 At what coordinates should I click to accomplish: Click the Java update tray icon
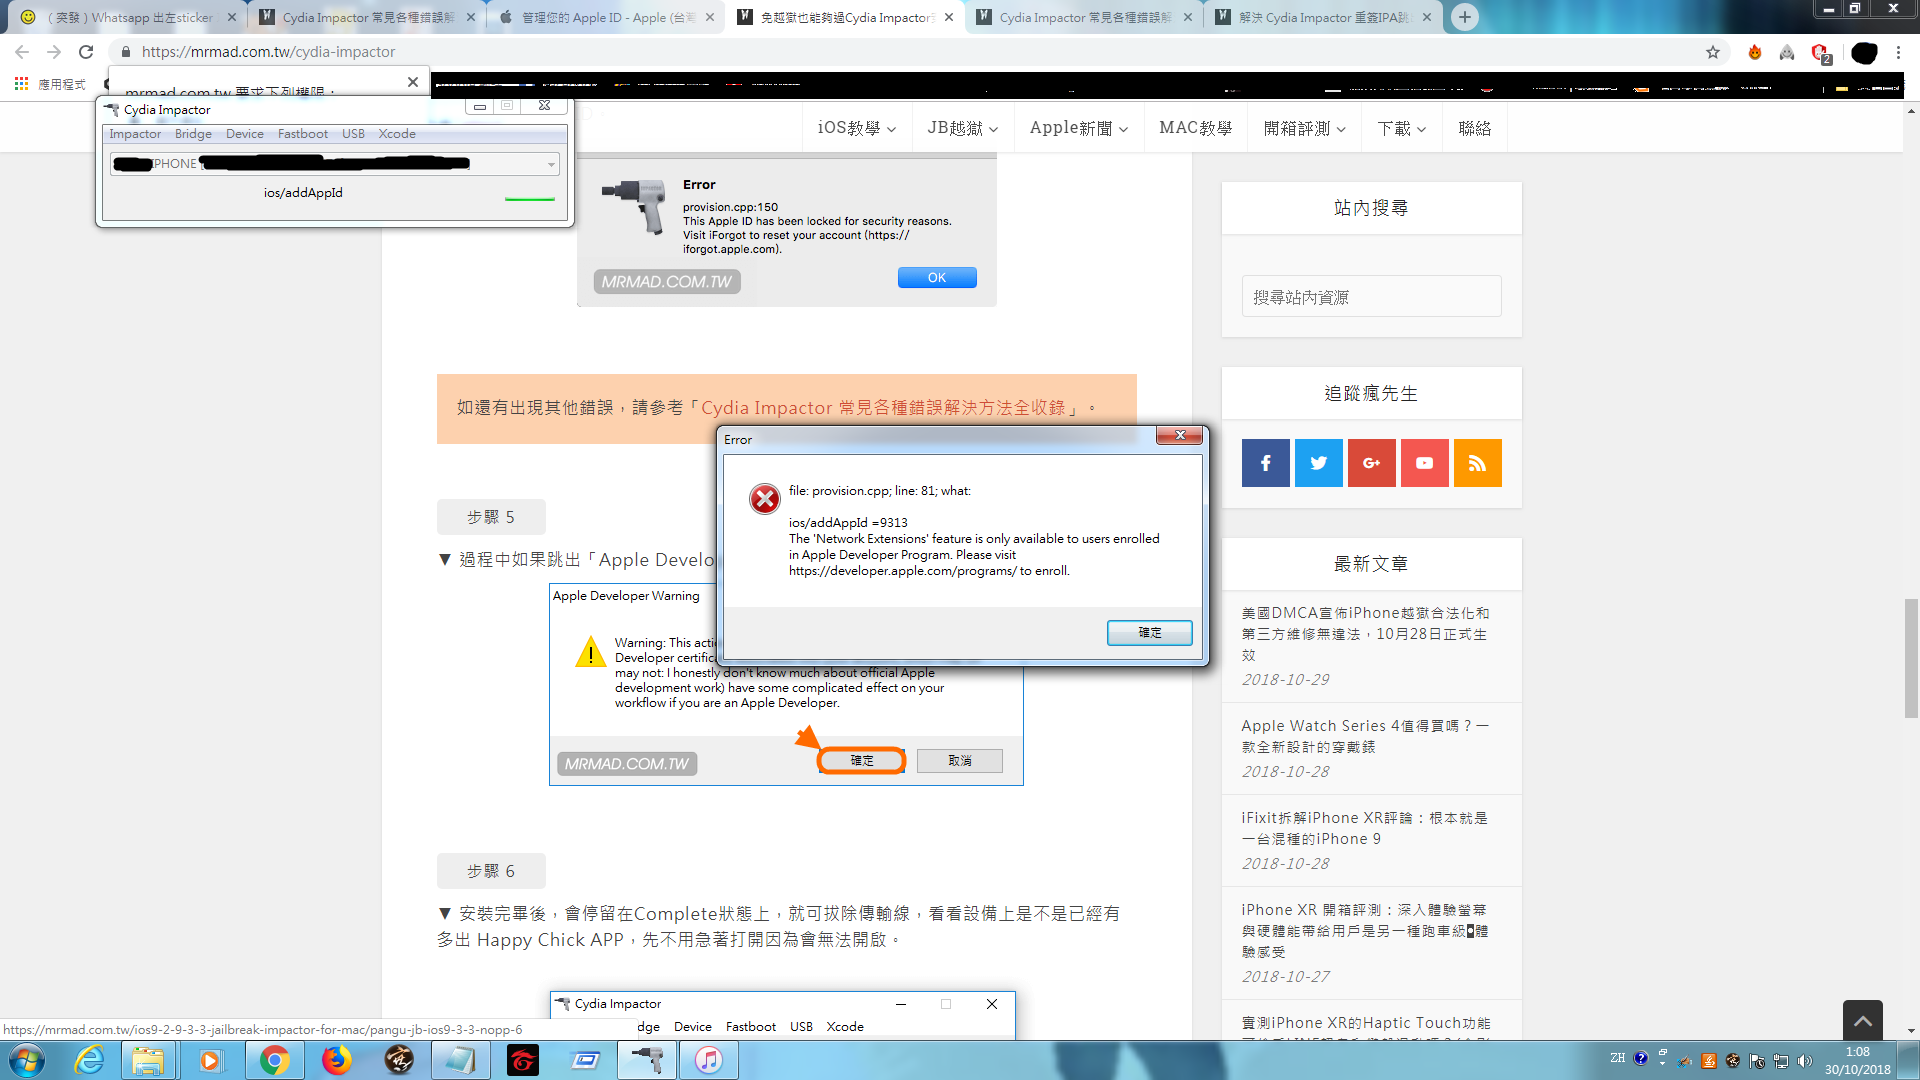[x=1709, y=1060]
